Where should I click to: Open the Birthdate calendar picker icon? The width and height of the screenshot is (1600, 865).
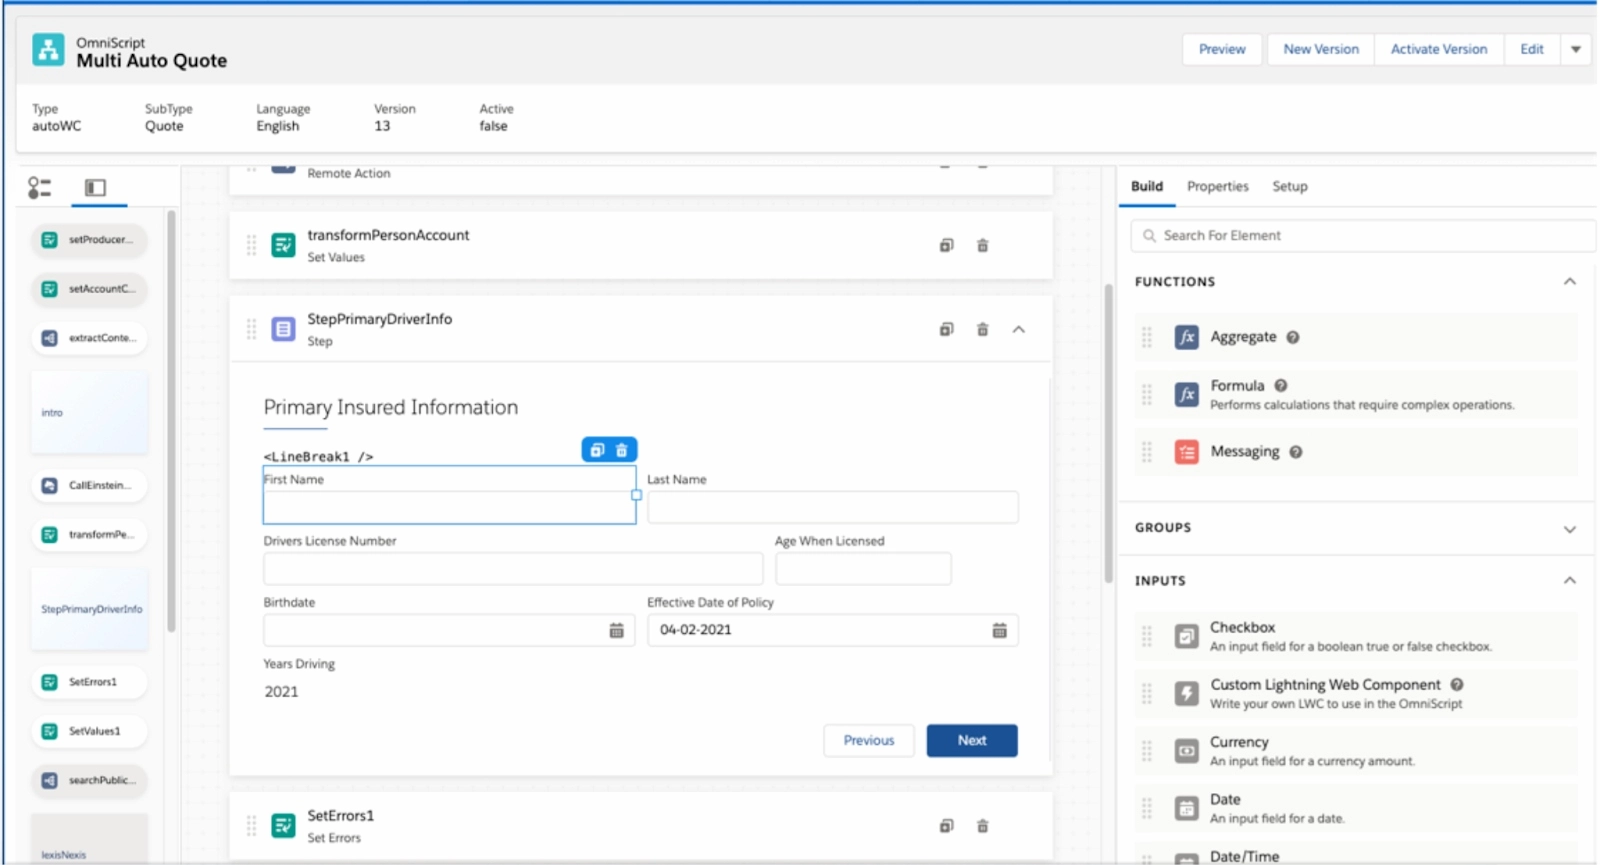[616, 630]
